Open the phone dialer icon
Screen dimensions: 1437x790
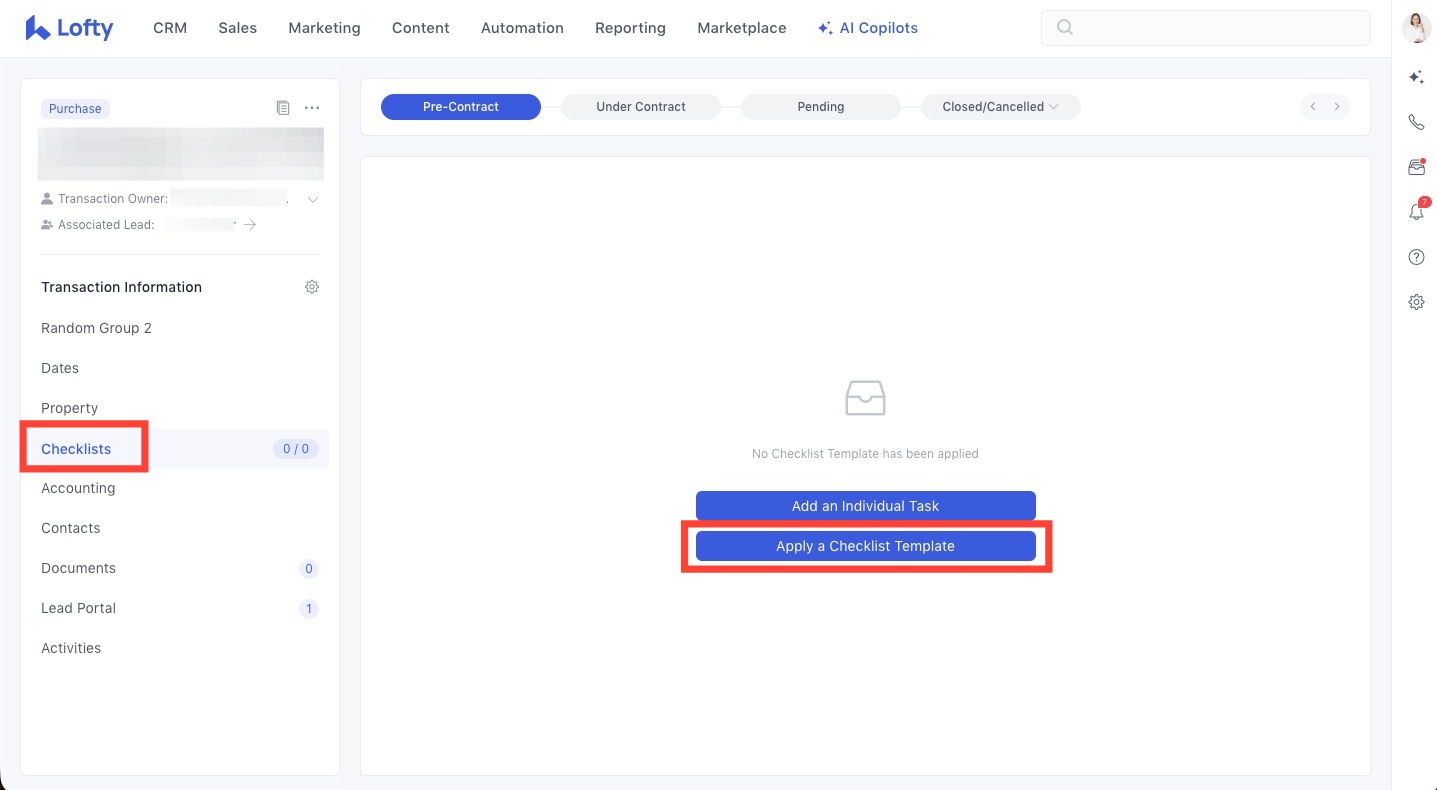[x=1416, y=122]
